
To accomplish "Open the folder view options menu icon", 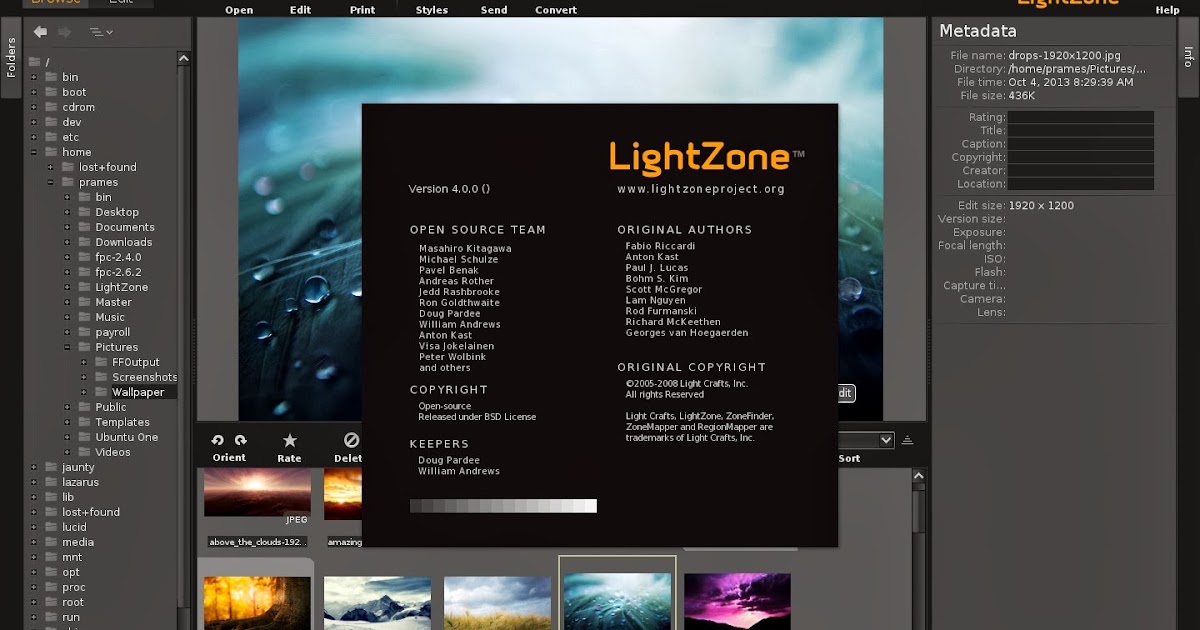I will tap(101, 32).
